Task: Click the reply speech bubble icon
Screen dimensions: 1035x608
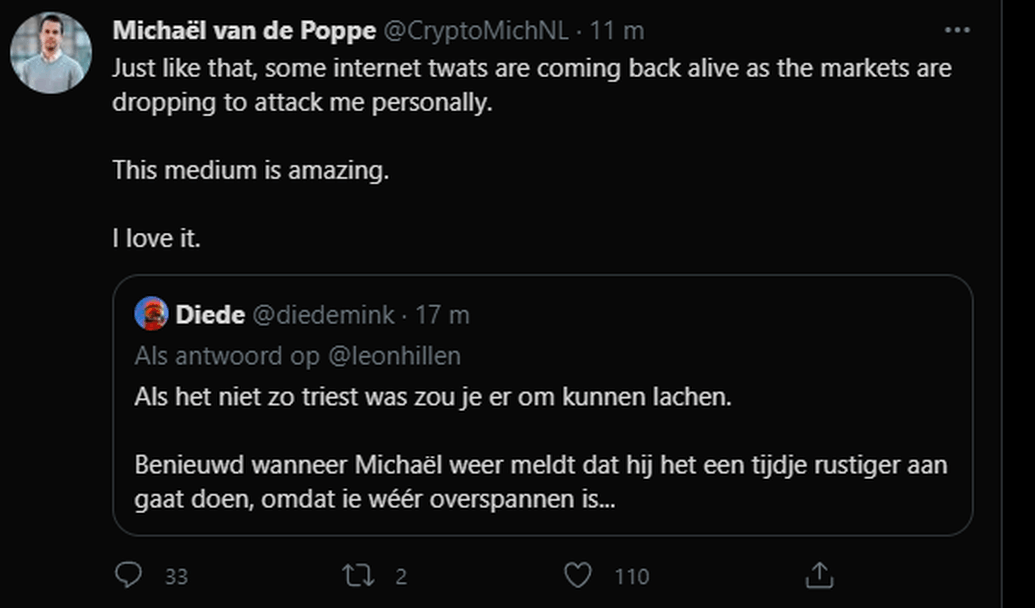Action: (x=128, y=575)
